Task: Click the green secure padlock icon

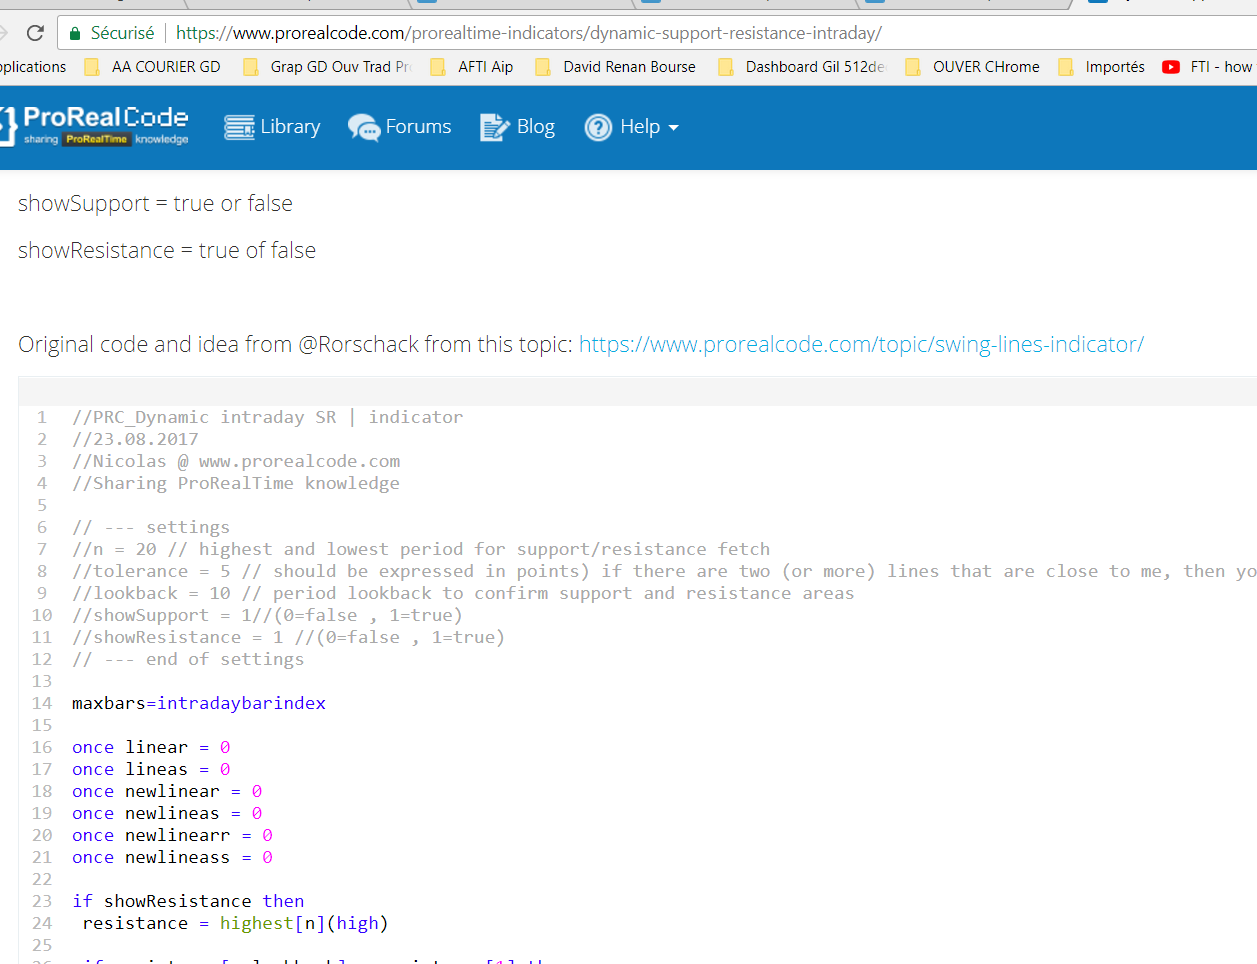Action: click(75, 33)
